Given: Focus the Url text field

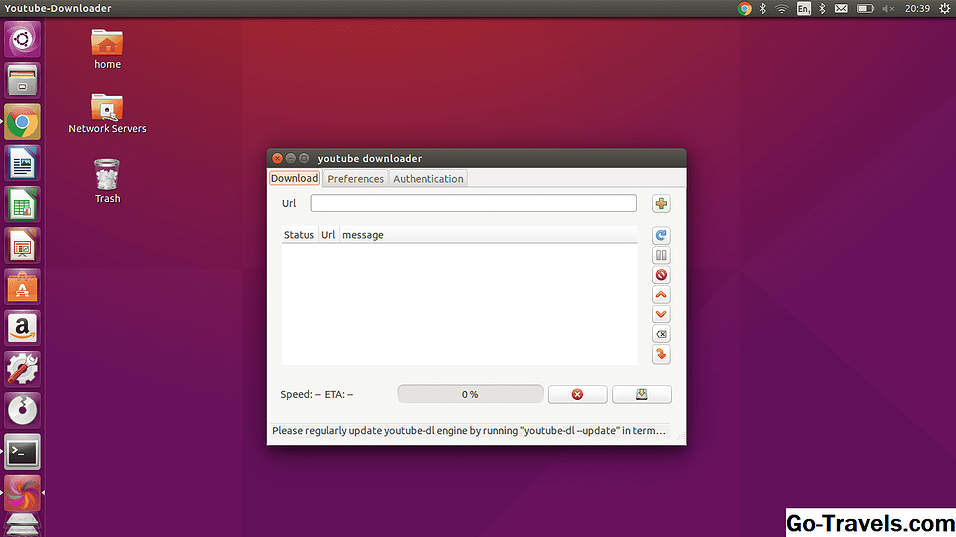Looking at the screenshot, I should click(x=473, y=203).
